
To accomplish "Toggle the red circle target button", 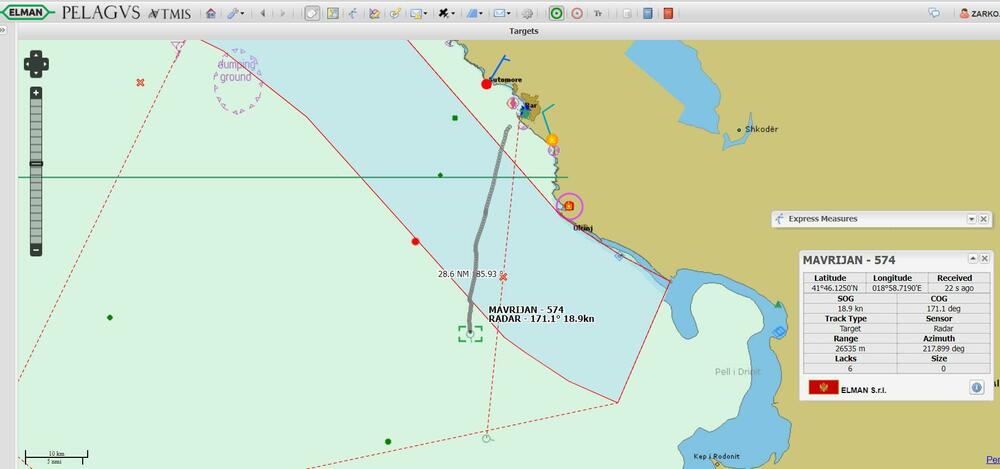I will 576,14.
